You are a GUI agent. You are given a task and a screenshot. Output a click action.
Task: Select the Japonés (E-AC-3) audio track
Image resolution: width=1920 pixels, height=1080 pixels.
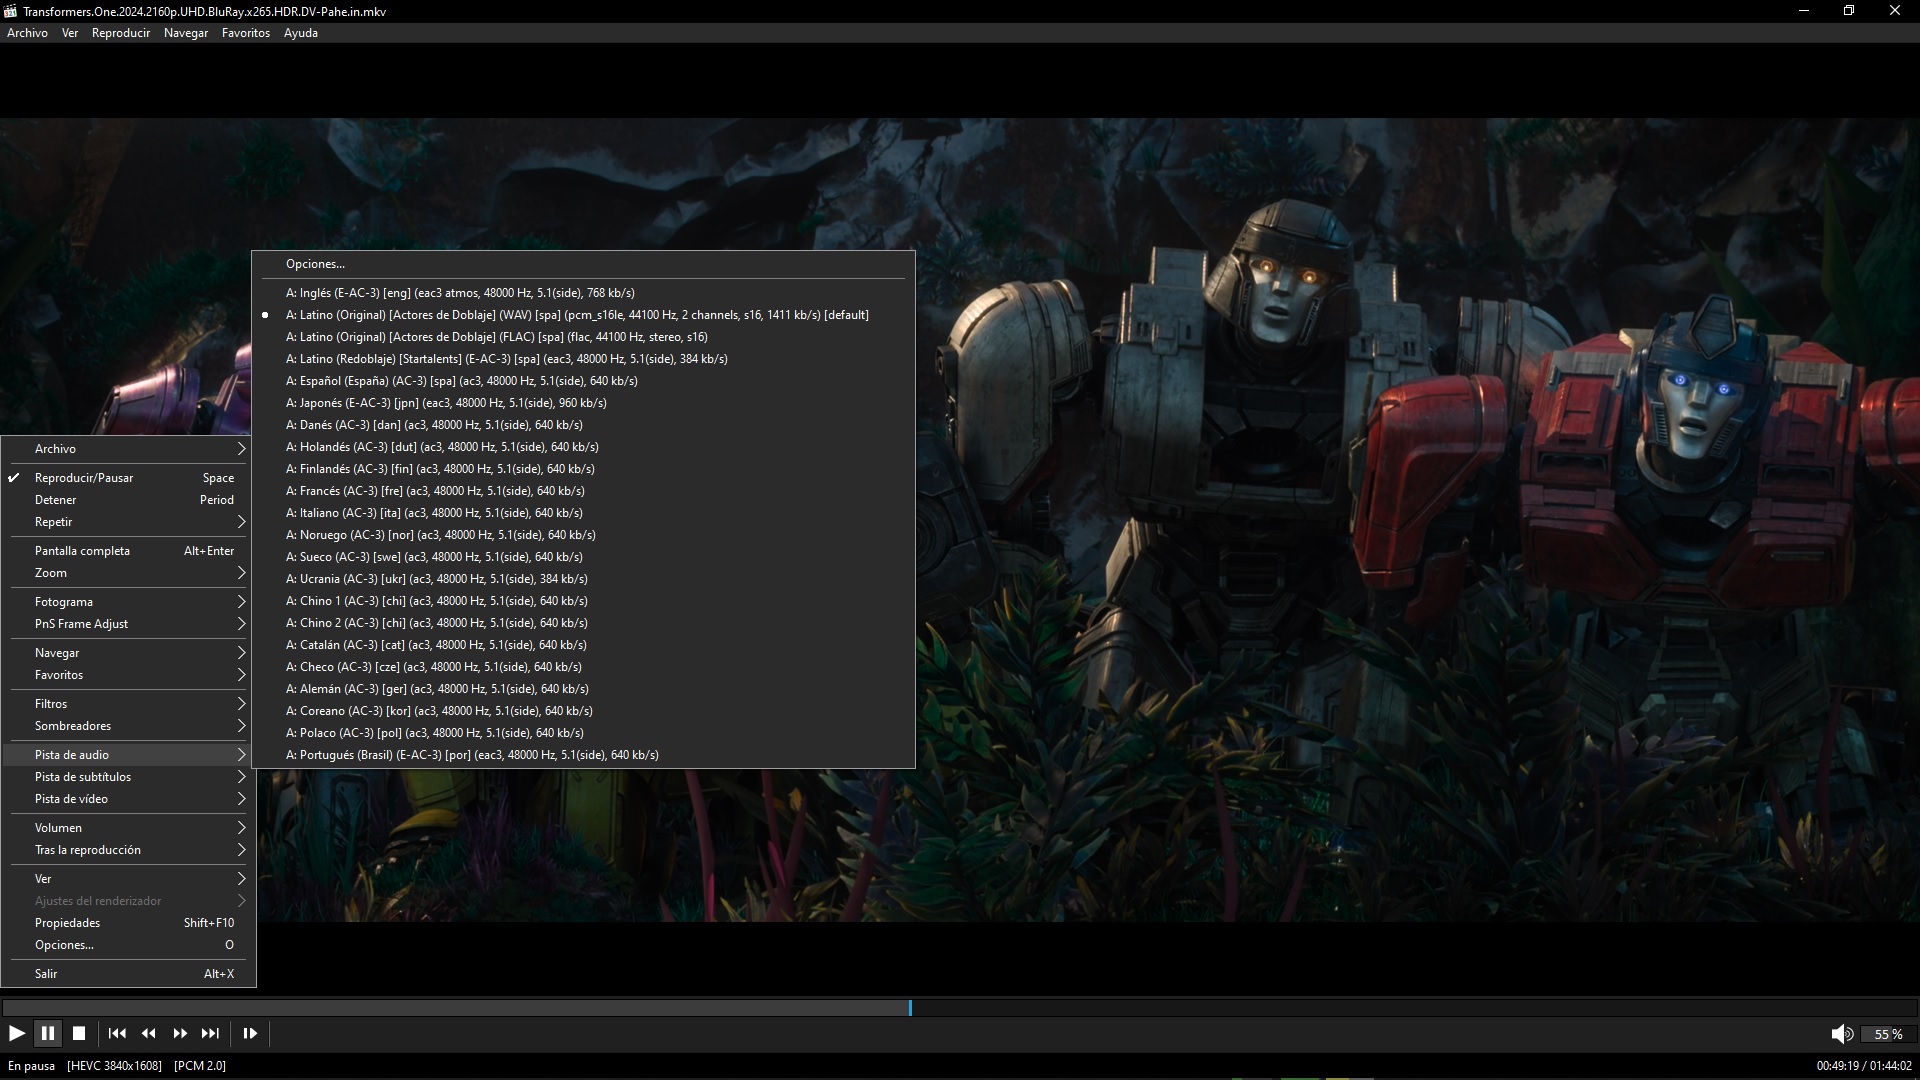click(x=583, y=403)
